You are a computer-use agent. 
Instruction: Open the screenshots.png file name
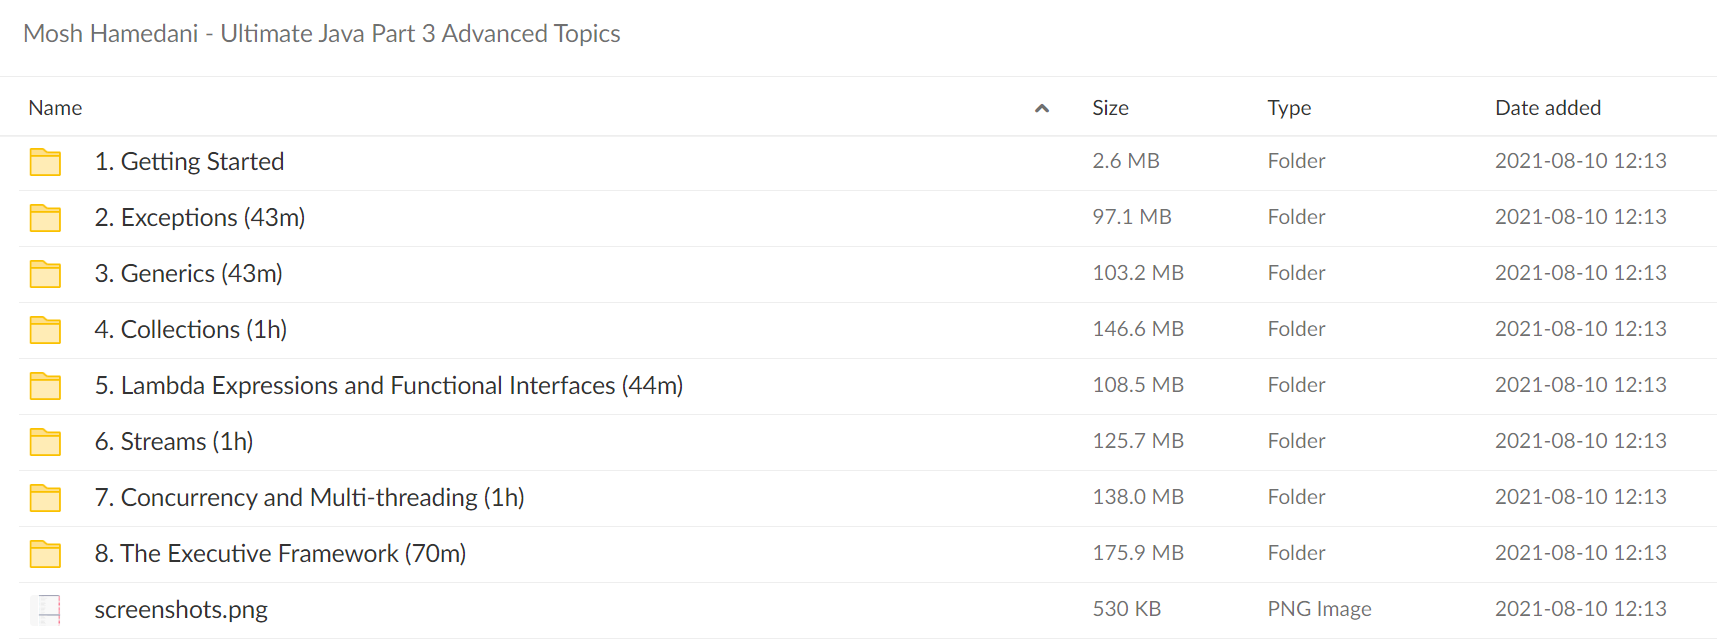(181, 609)
